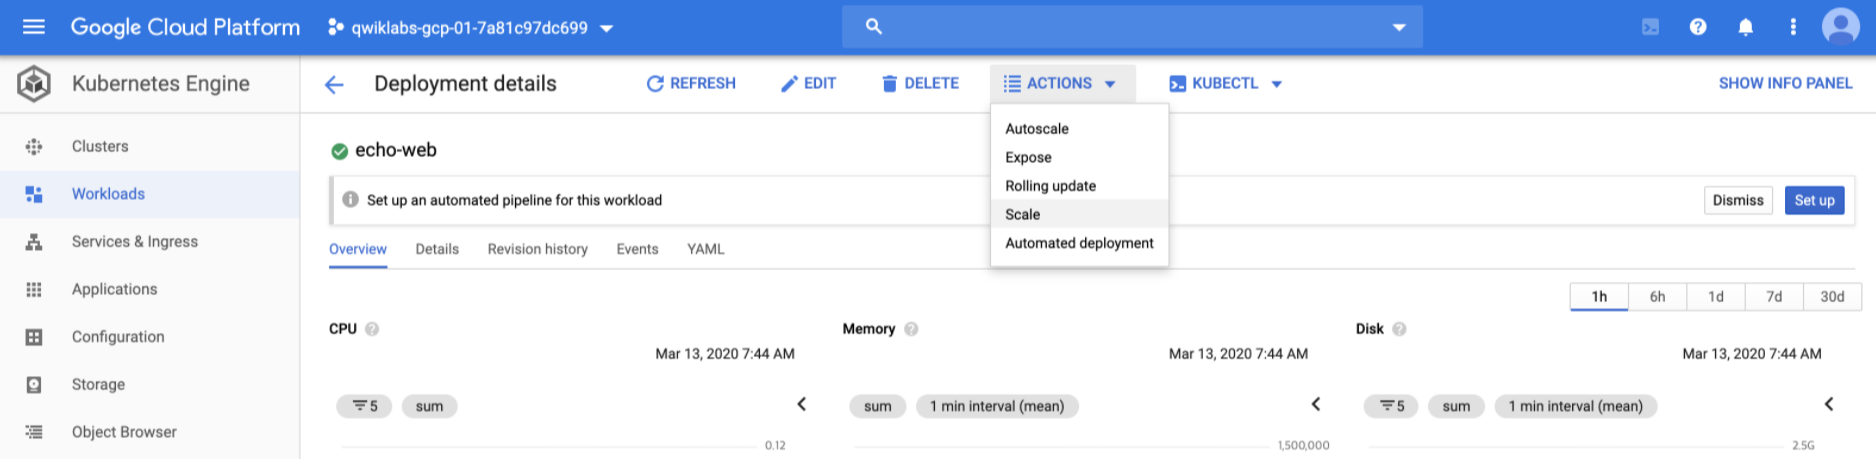Click the Storage sidebar icon
The width and height of the screenshot is (1876, 459).
(34, 385)
